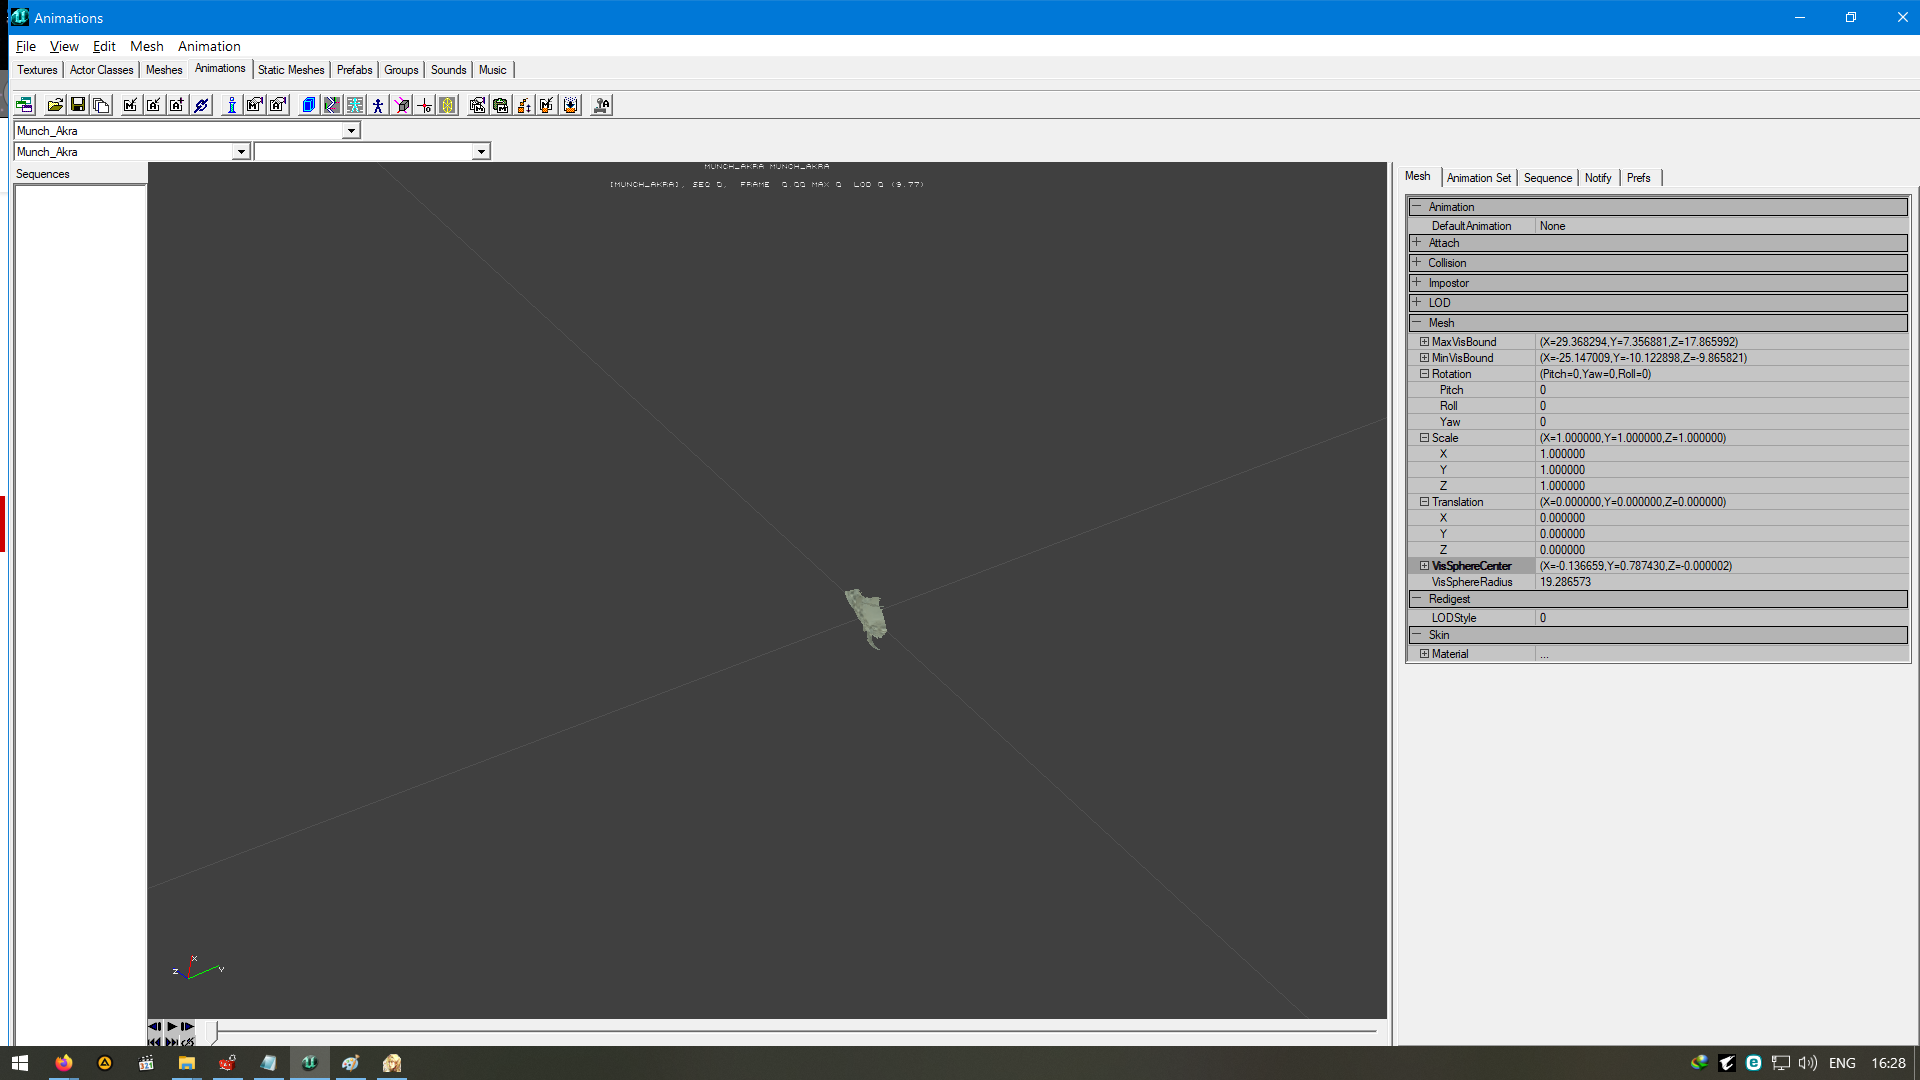The width and height of the screenshot is (1920, 1080).
Task: Toggle the yellow sphere visibility icon
Action: tap(446, 105)
